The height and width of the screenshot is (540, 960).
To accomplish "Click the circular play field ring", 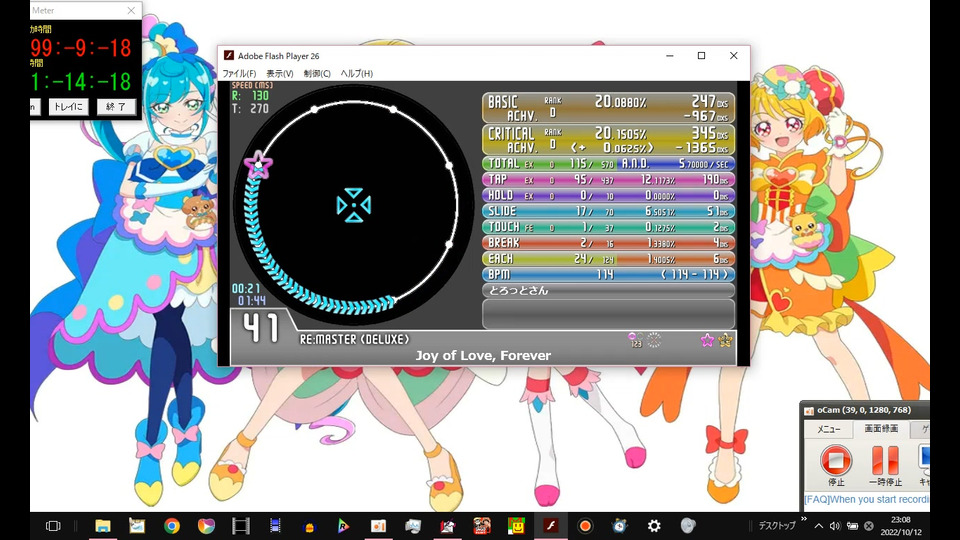I will click(353, 205).
